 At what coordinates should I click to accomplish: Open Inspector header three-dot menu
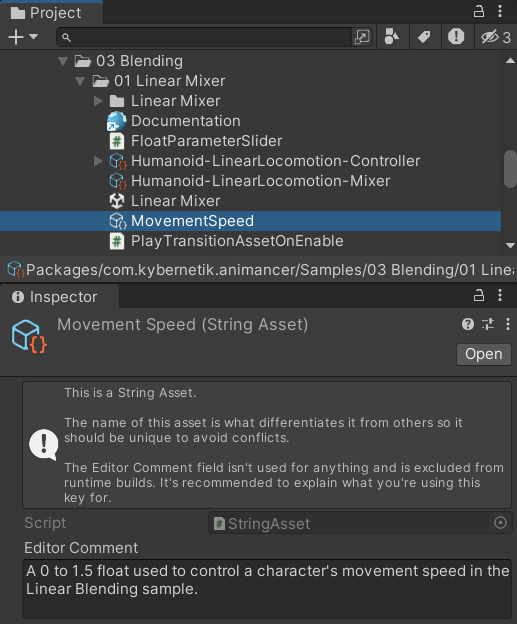click(x=508, y=324)
